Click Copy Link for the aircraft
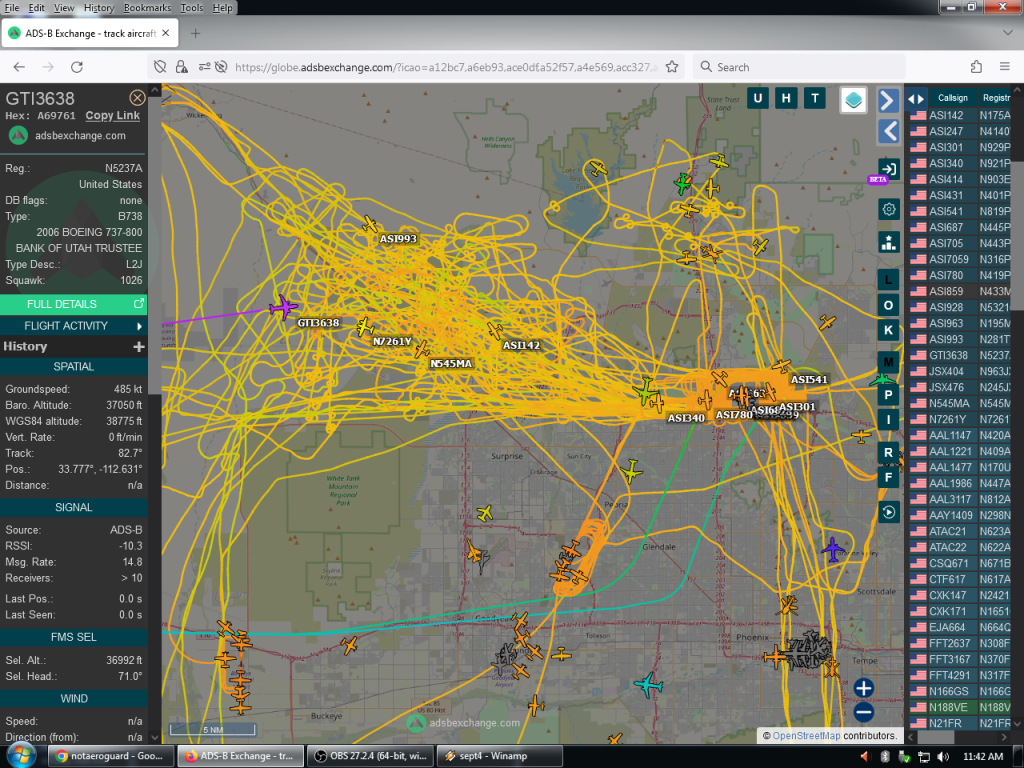The height and width of the screenshot is (768, 1024). coord(112,116)
